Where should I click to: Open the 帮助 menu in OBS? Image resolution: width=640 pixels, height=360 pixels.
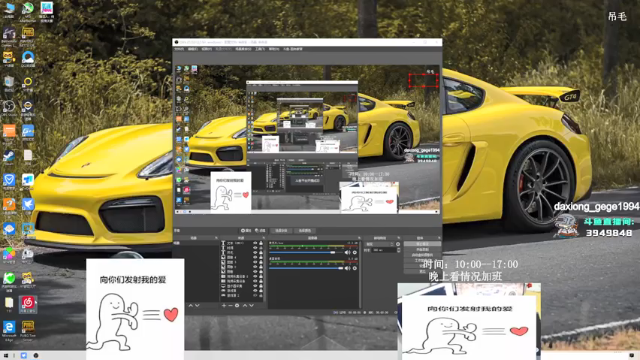(273, 49)
